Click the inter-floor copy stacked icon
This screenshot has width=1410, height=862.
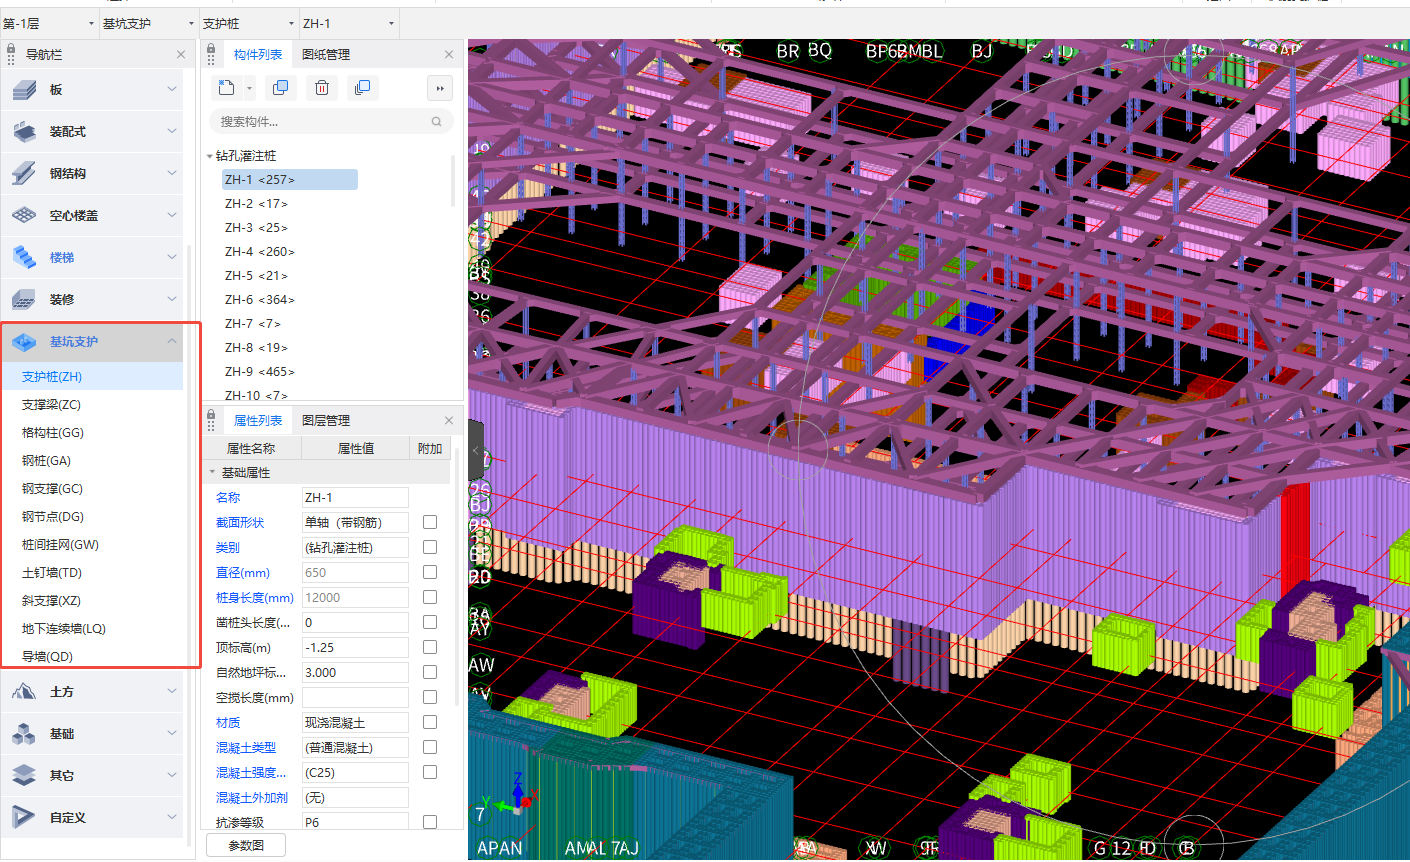pos(362,88)
